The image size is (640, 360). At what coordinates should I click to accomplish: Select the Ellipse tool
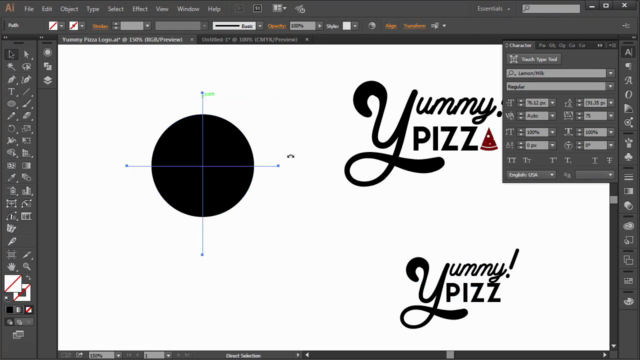[x=11, y=104]
